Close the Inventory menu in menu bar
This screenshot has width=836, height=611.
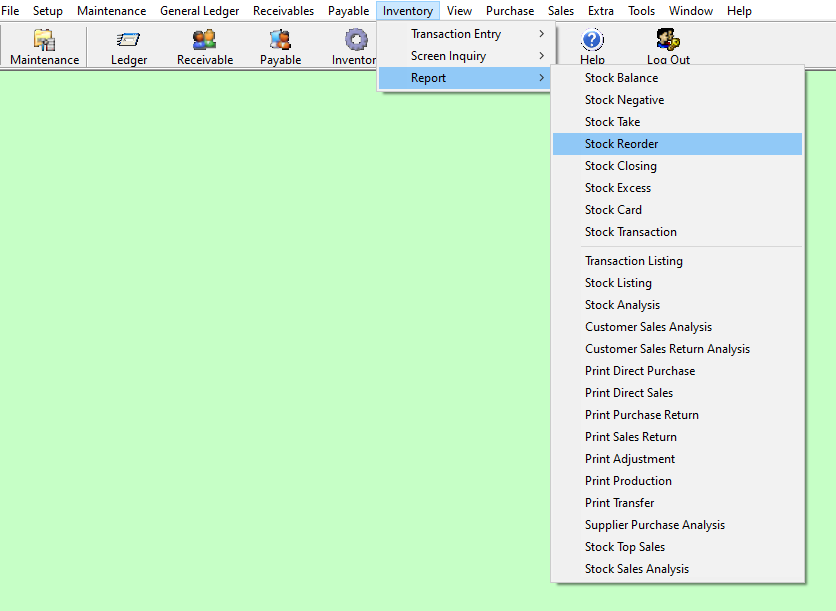408,11
